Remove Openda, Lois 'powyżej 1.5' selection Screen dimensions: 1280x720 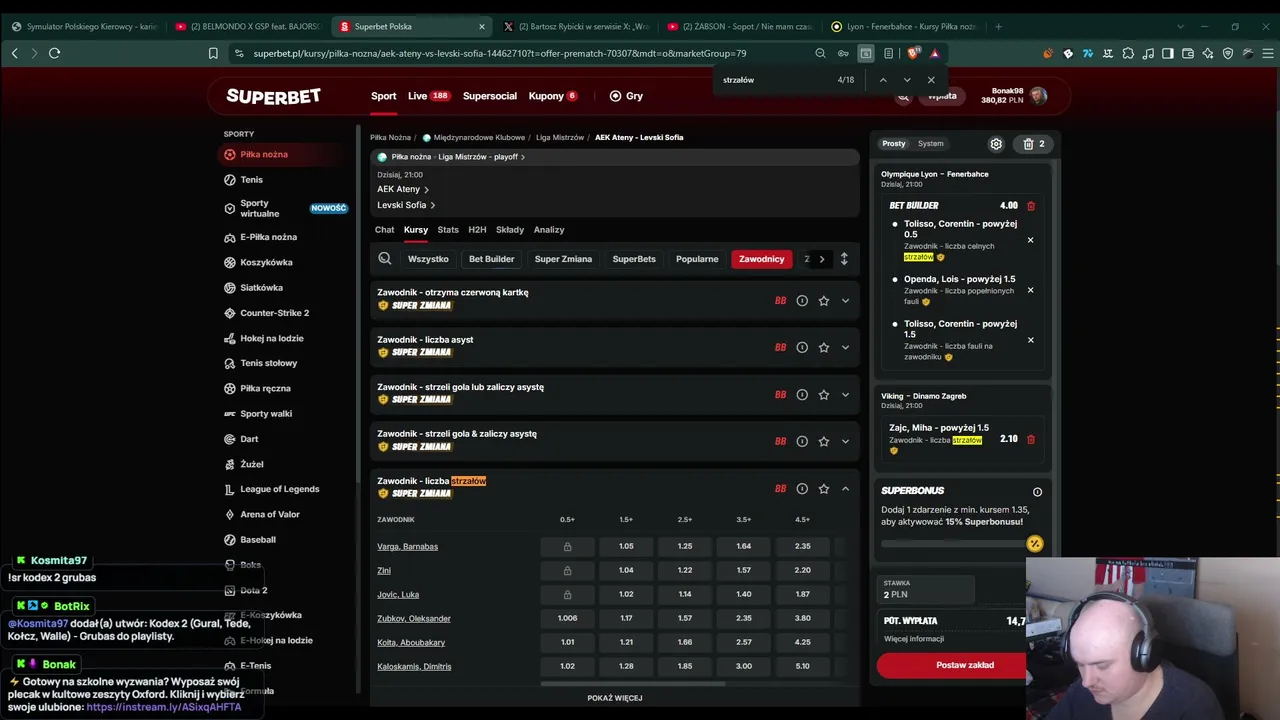pos(1030,290)
